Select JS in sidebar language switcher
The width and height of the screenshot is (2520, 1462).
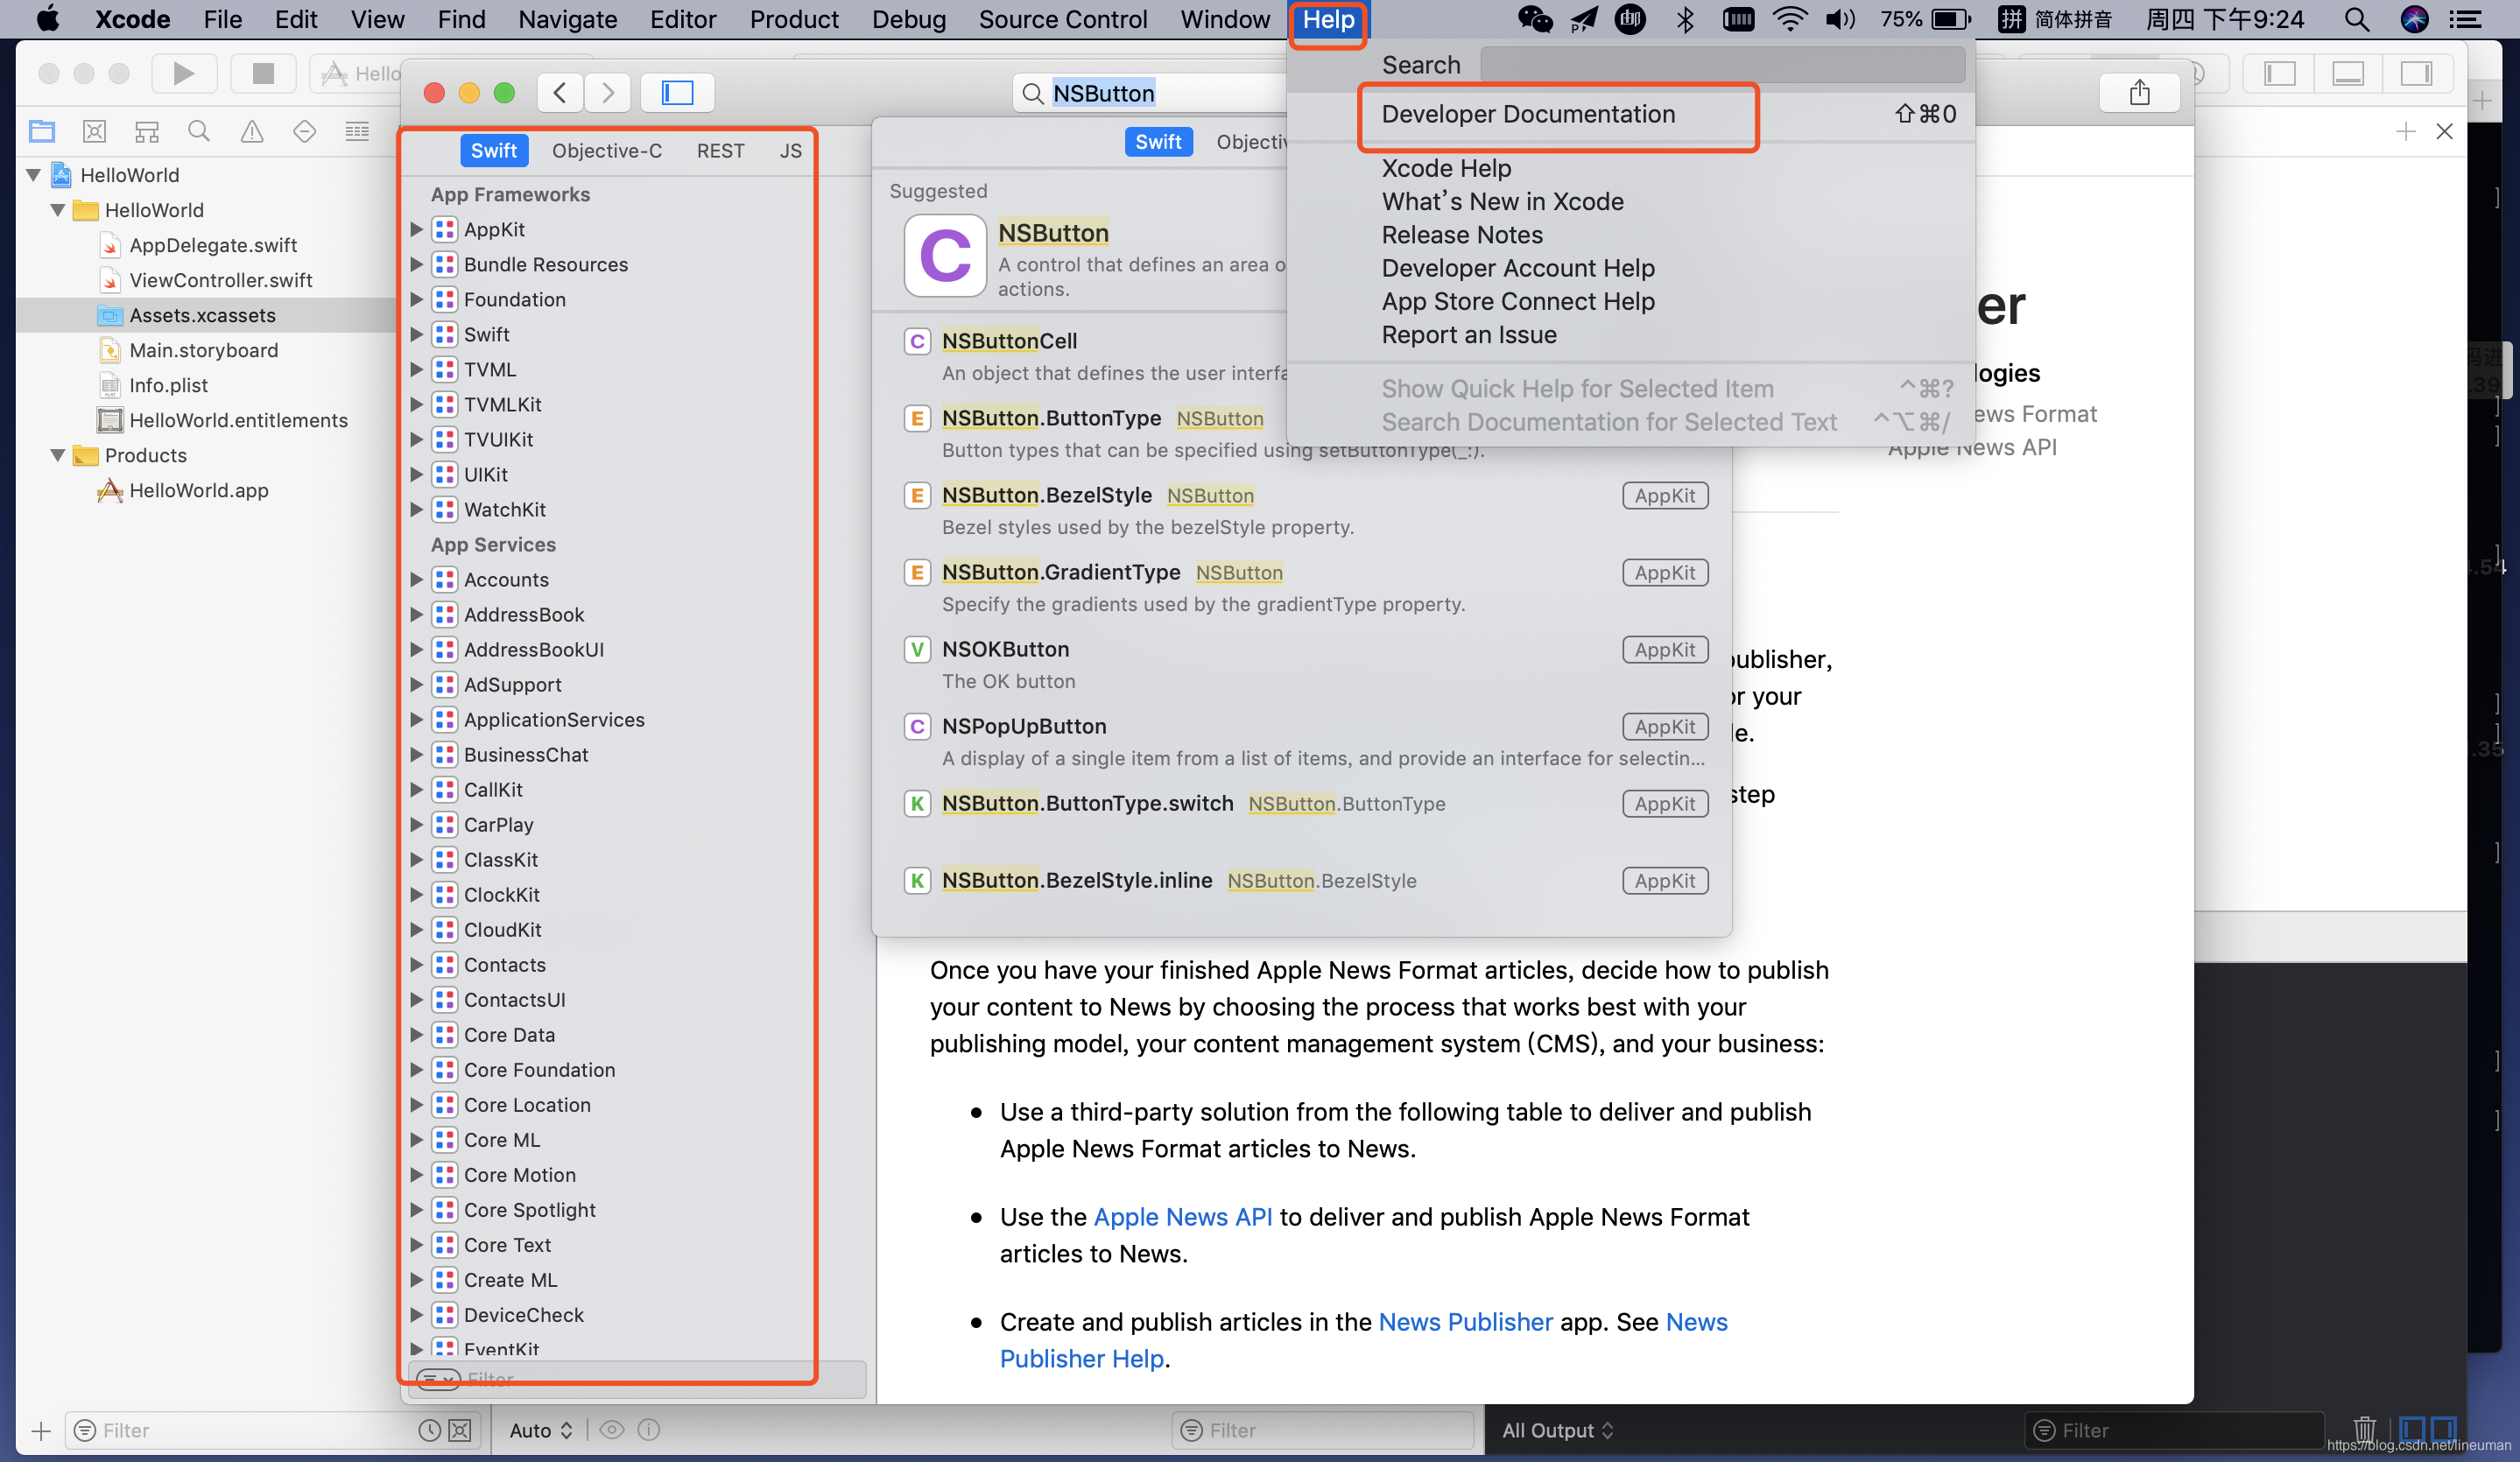point(790,151)
